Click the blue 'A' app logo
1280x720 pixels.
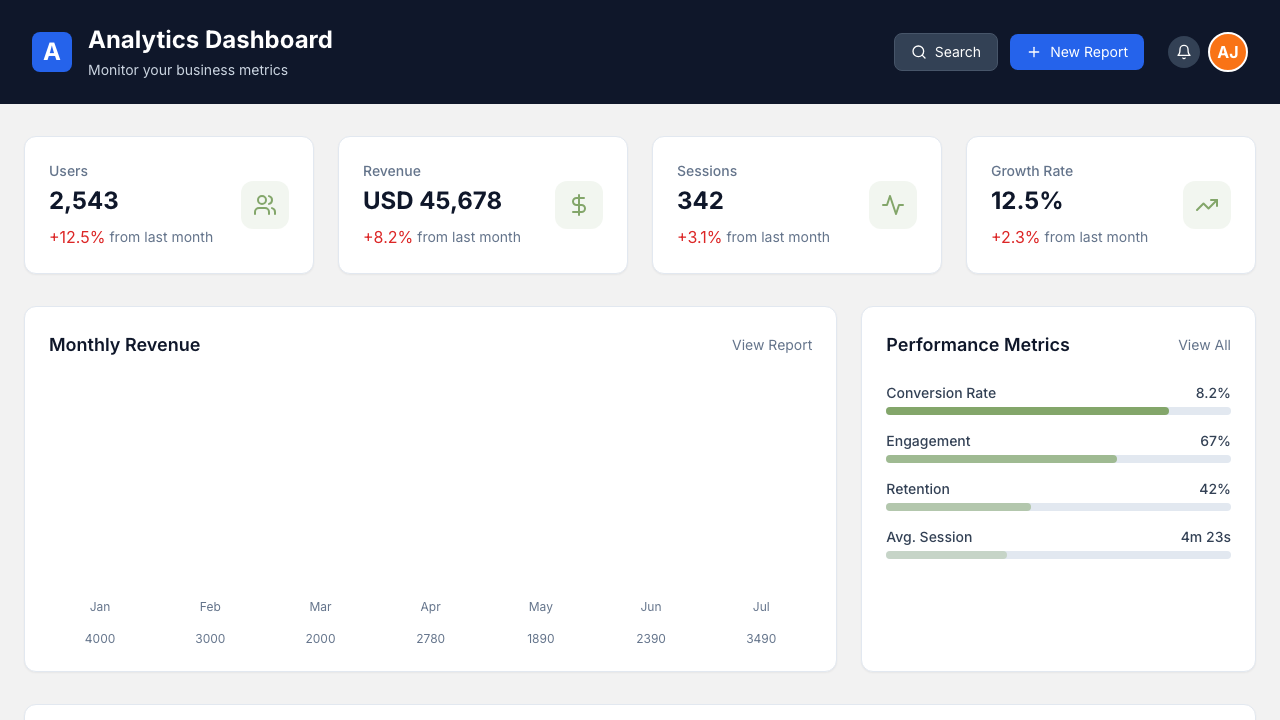point(52,52)
